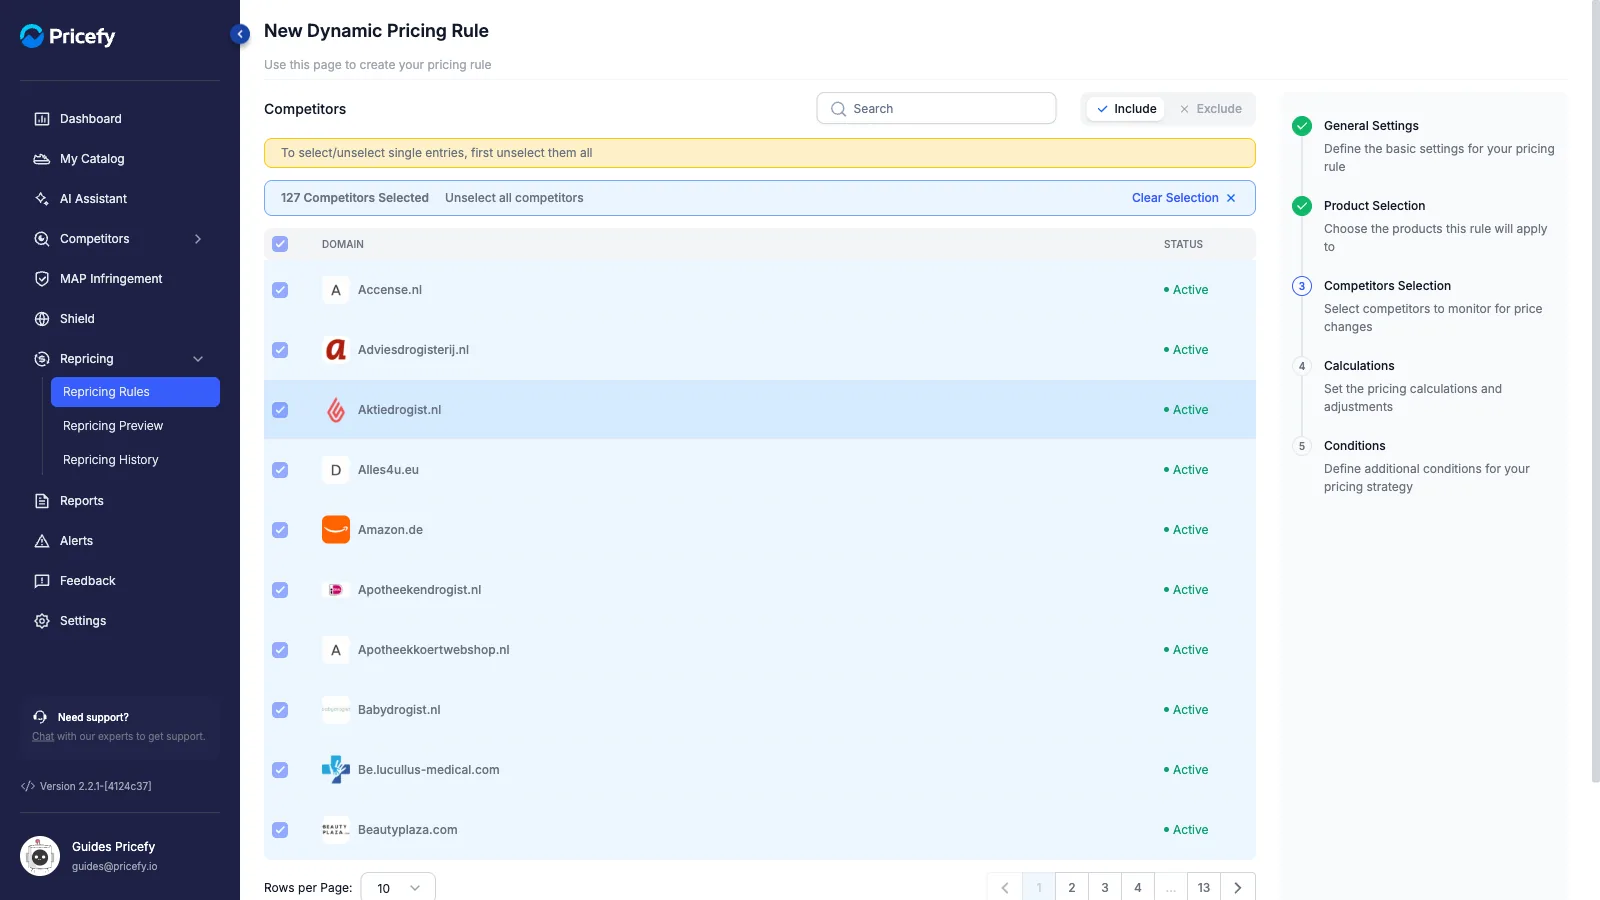1600x900 pixels.
Task: Uncheck the Accense.nl checkbox
Action: tap(280, 290)
